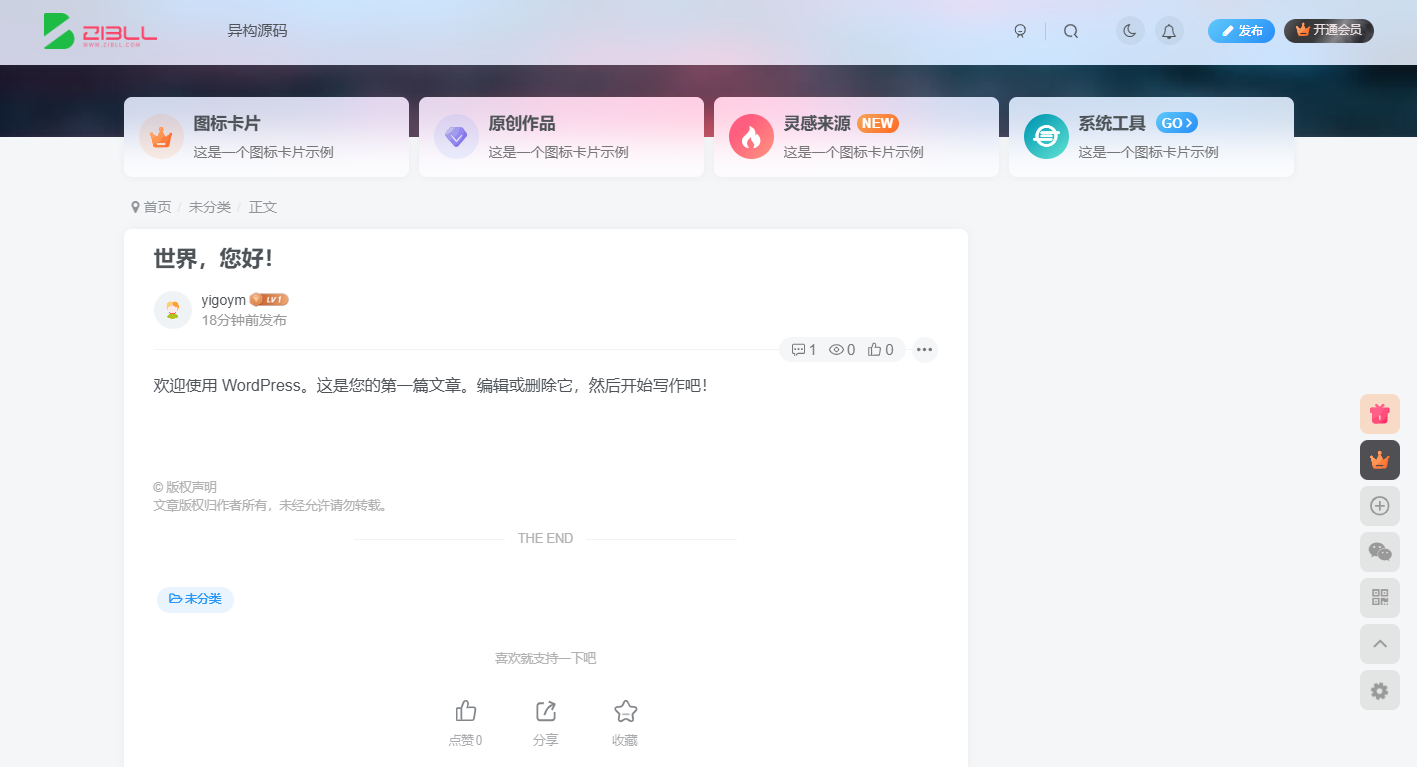Image resolution: width=1417 pixels, height=767 pixels.
Task: Toggle dark mode with the moon icon
Action: coord(1129,31)
